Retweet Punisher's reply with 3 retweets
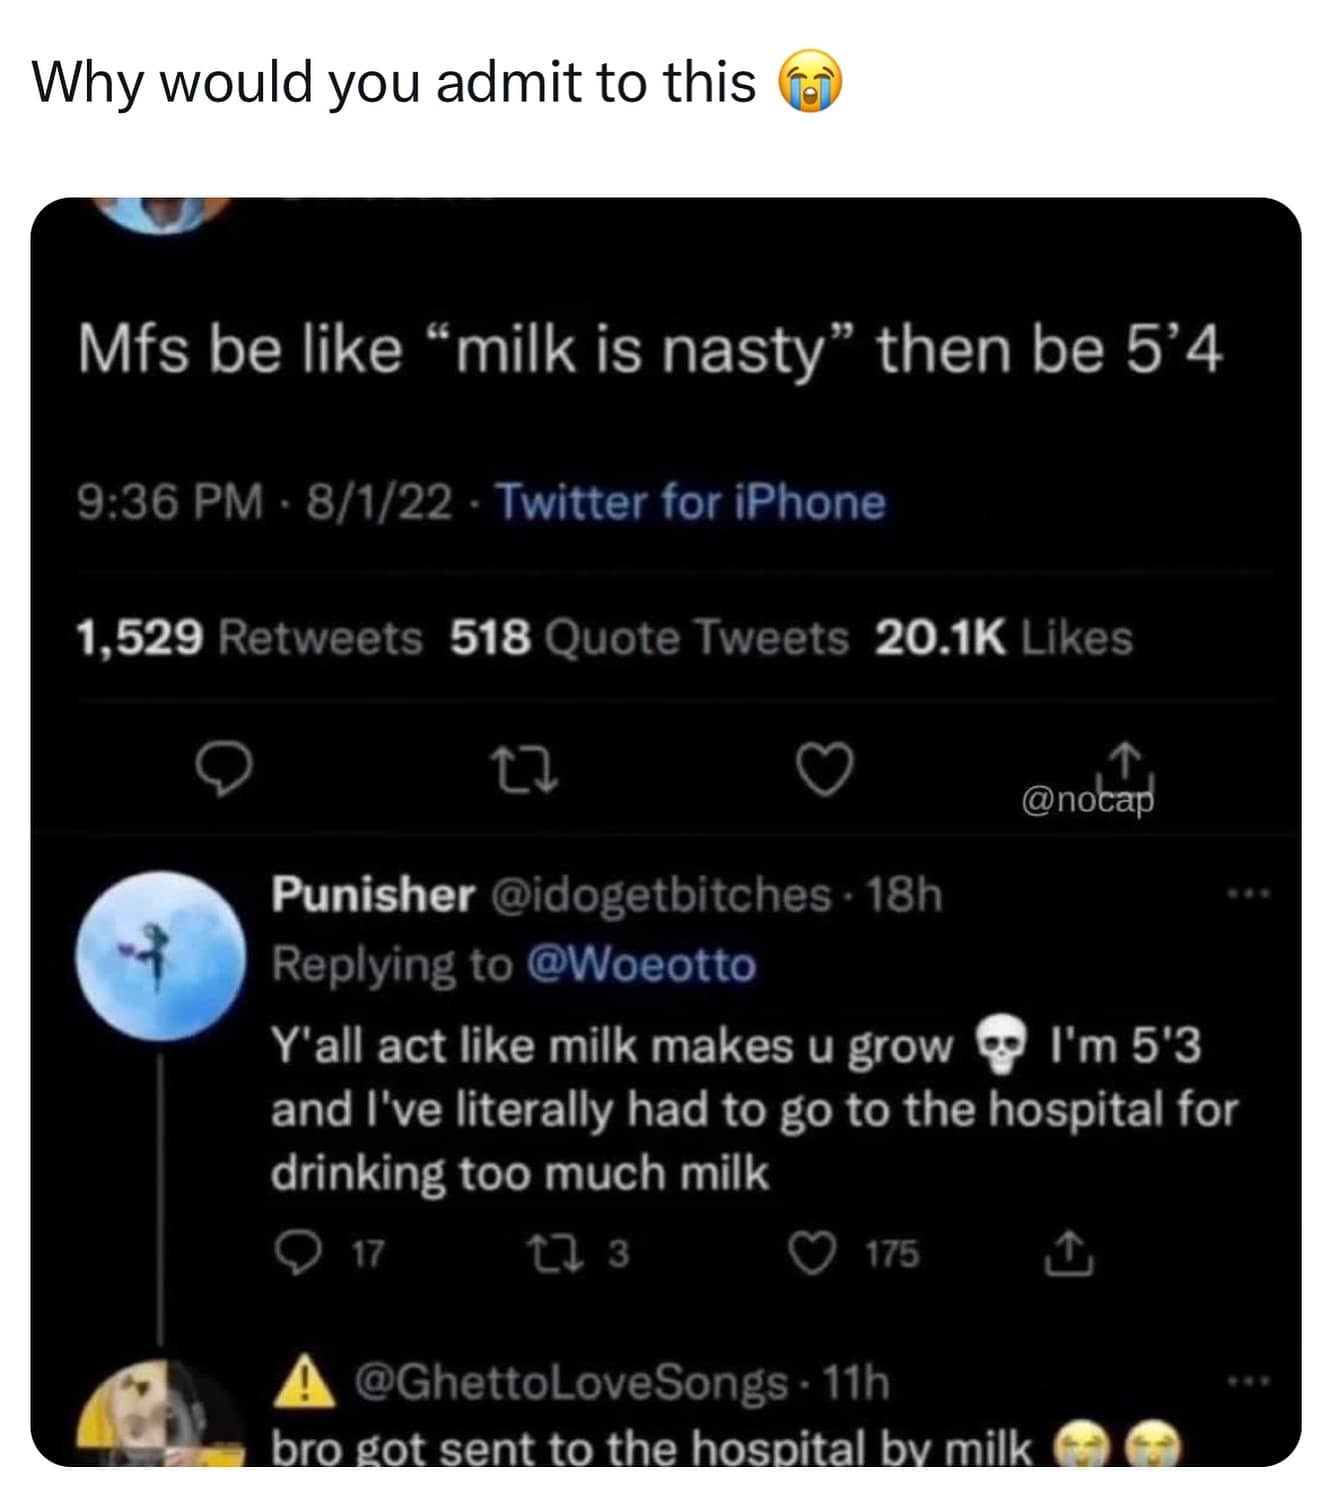Screen dimensions: 1331x1502 click(548, 1254)
